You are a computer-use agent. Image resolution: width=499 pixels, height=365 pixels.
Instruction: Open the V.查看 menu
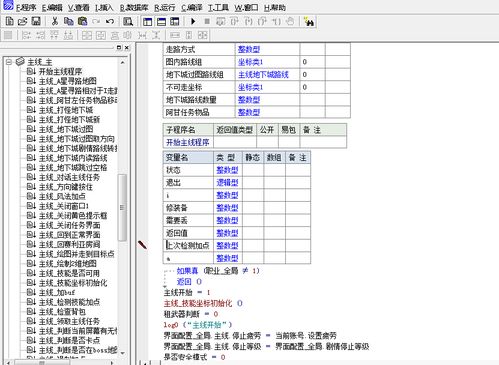(79, 8)
